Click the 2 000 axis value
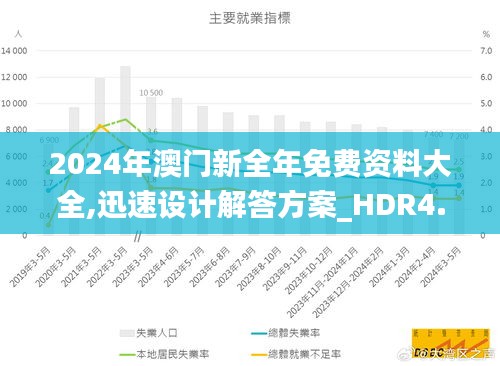The width and height of the screenshot is (500, 366). click(x=16, y=209)
